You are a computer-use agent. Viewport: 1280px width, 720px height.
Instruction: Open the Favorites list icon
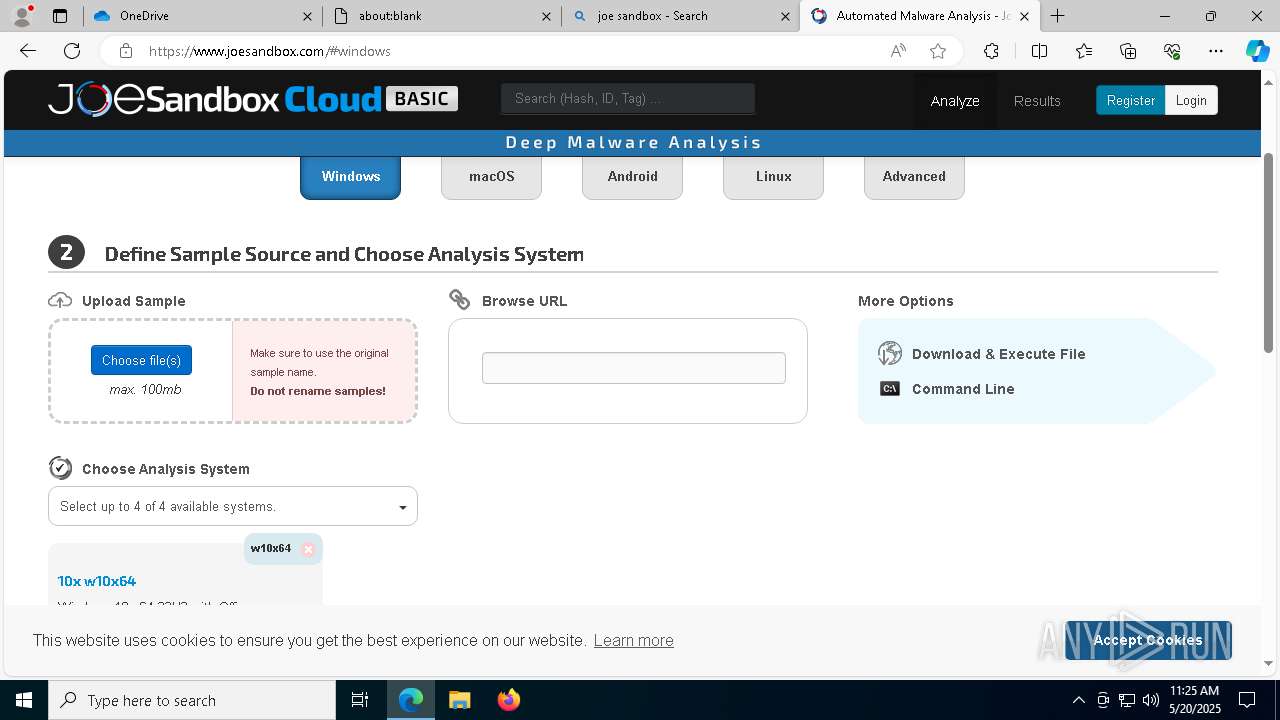click(x=1084, y=51)
